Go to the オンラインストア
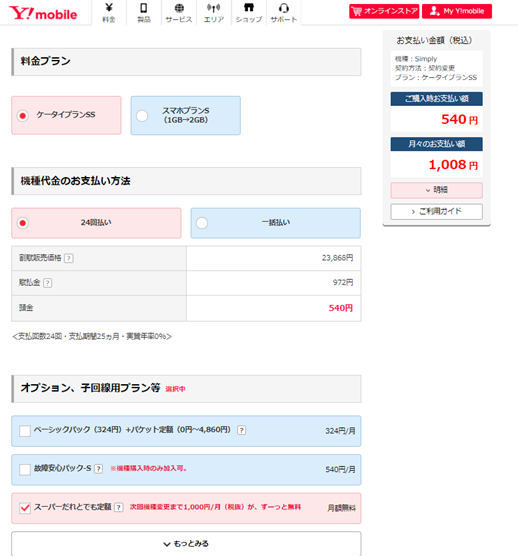 pyautogui.click(x=384, y=11)
